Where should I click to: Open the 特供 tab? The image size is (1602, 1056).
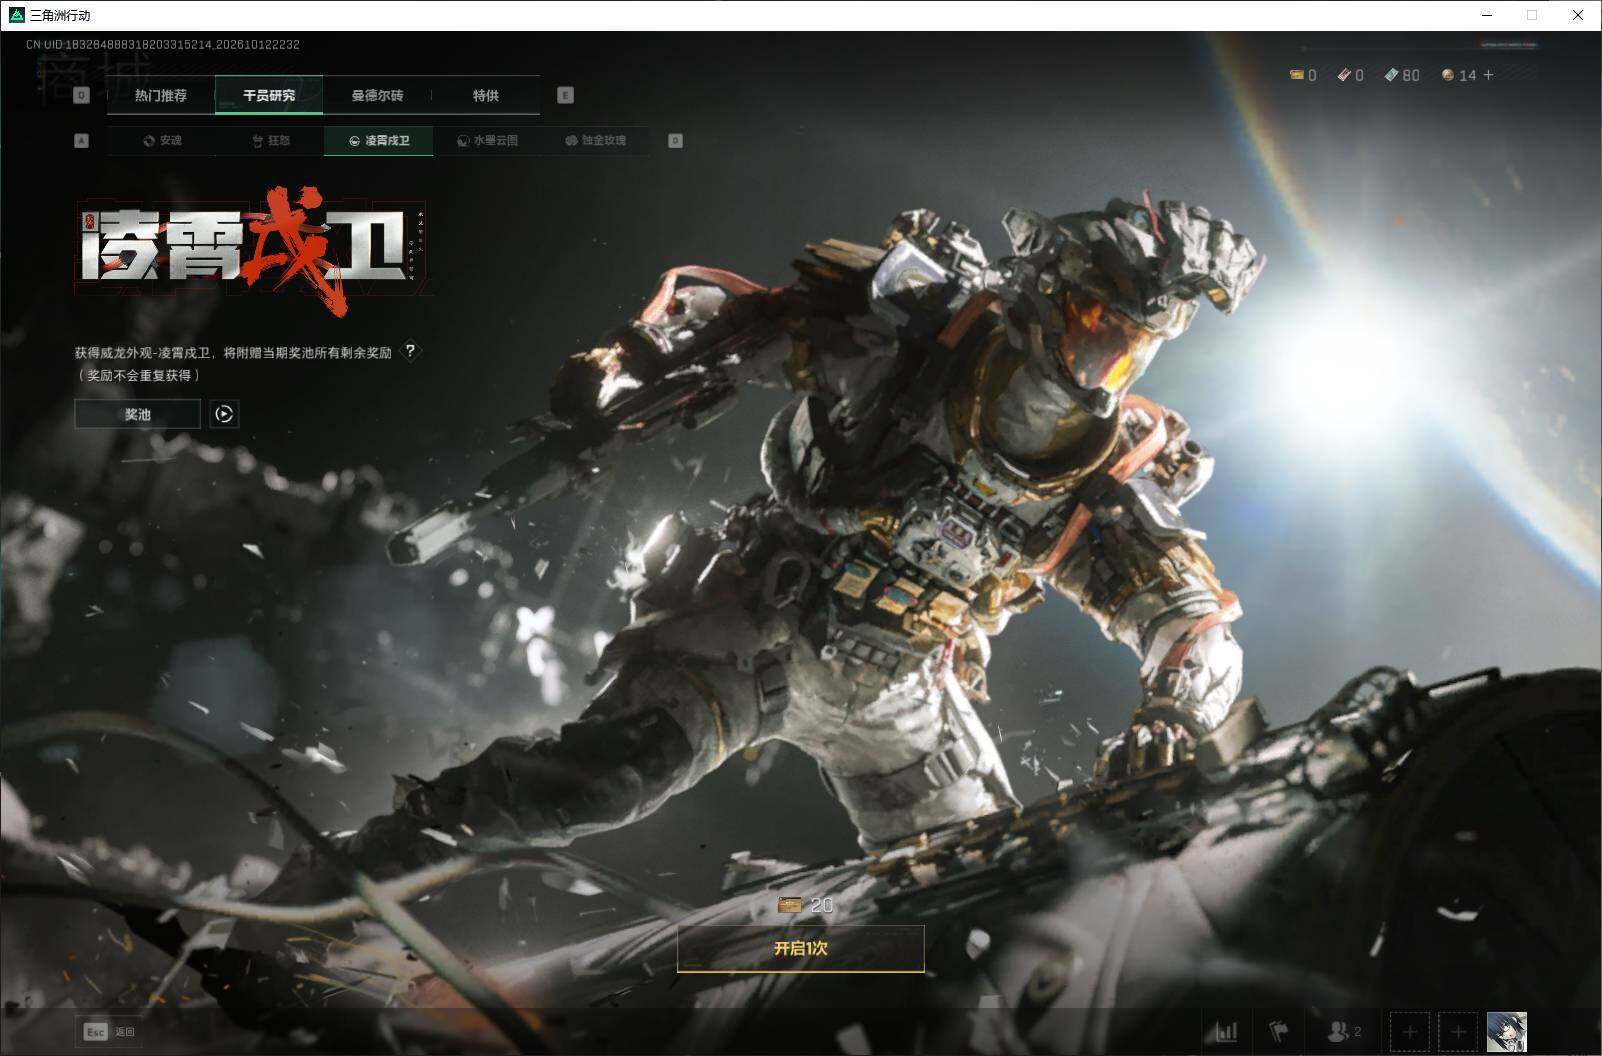click(x=486, y=95)
